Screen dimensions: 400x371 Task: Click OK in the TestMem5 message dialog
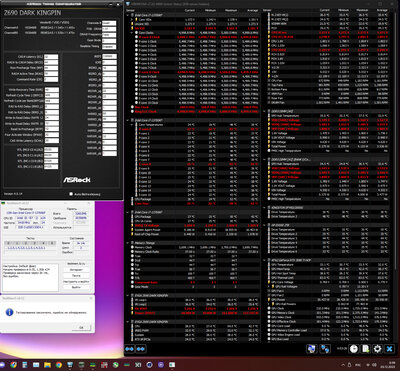(x=81, y=327)
